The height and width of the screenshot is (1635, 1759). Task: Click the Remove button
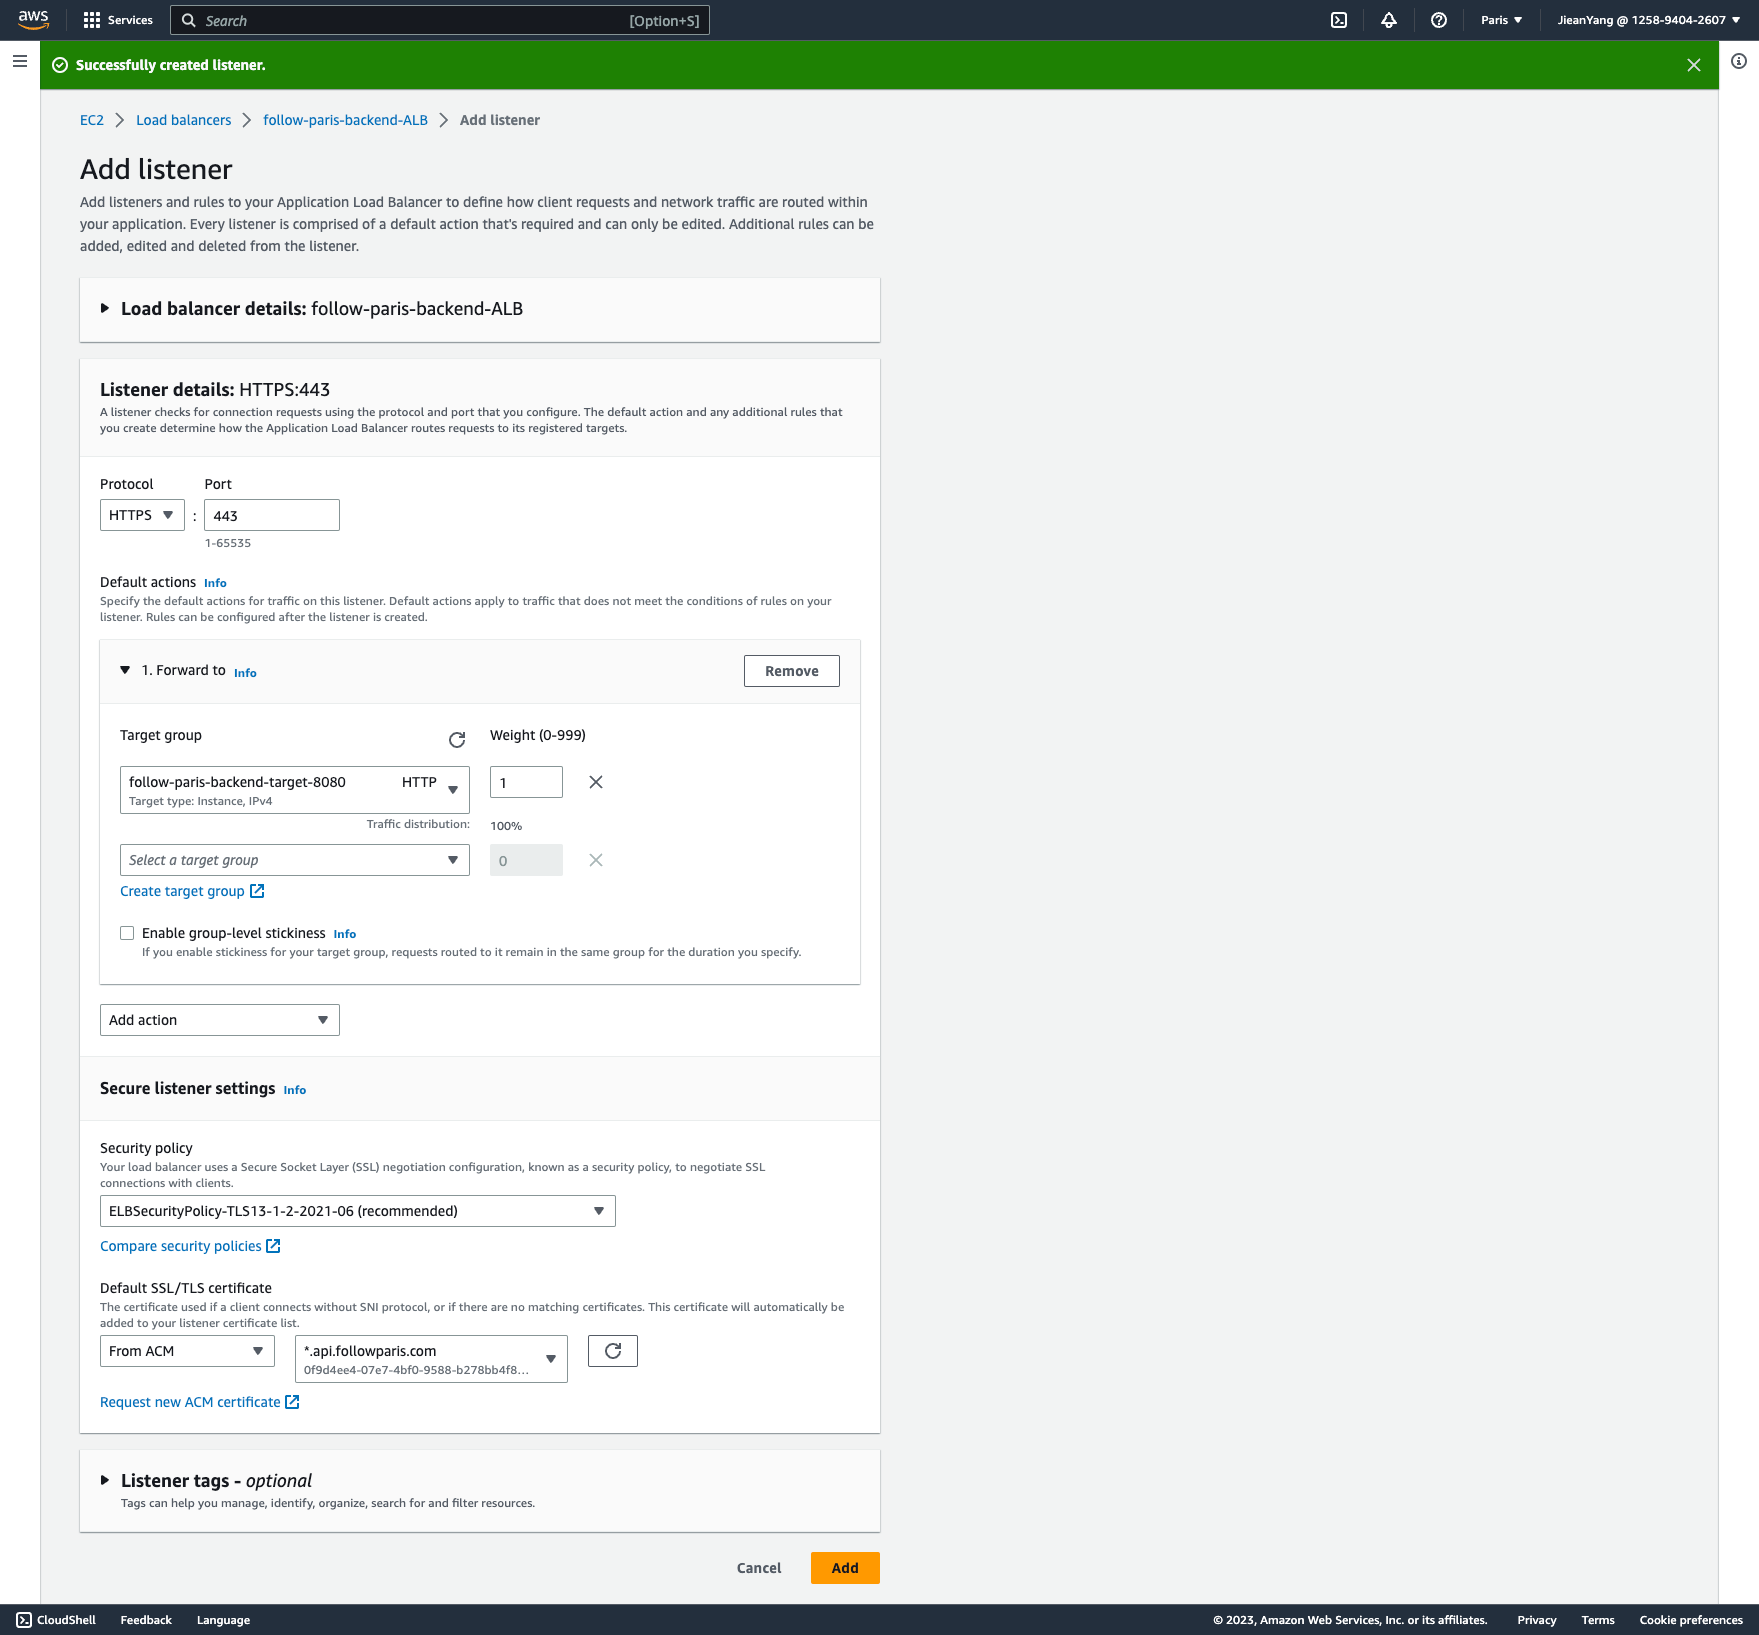click(x=792, y=671)
